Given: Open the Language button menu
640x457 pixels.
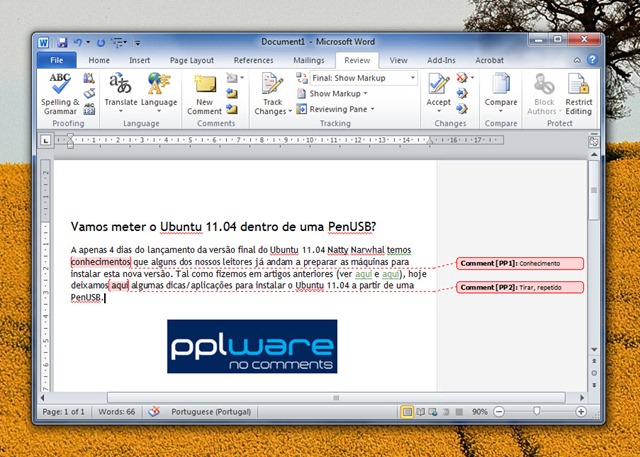Looking at the screenshot, I should tap(159, 94).
